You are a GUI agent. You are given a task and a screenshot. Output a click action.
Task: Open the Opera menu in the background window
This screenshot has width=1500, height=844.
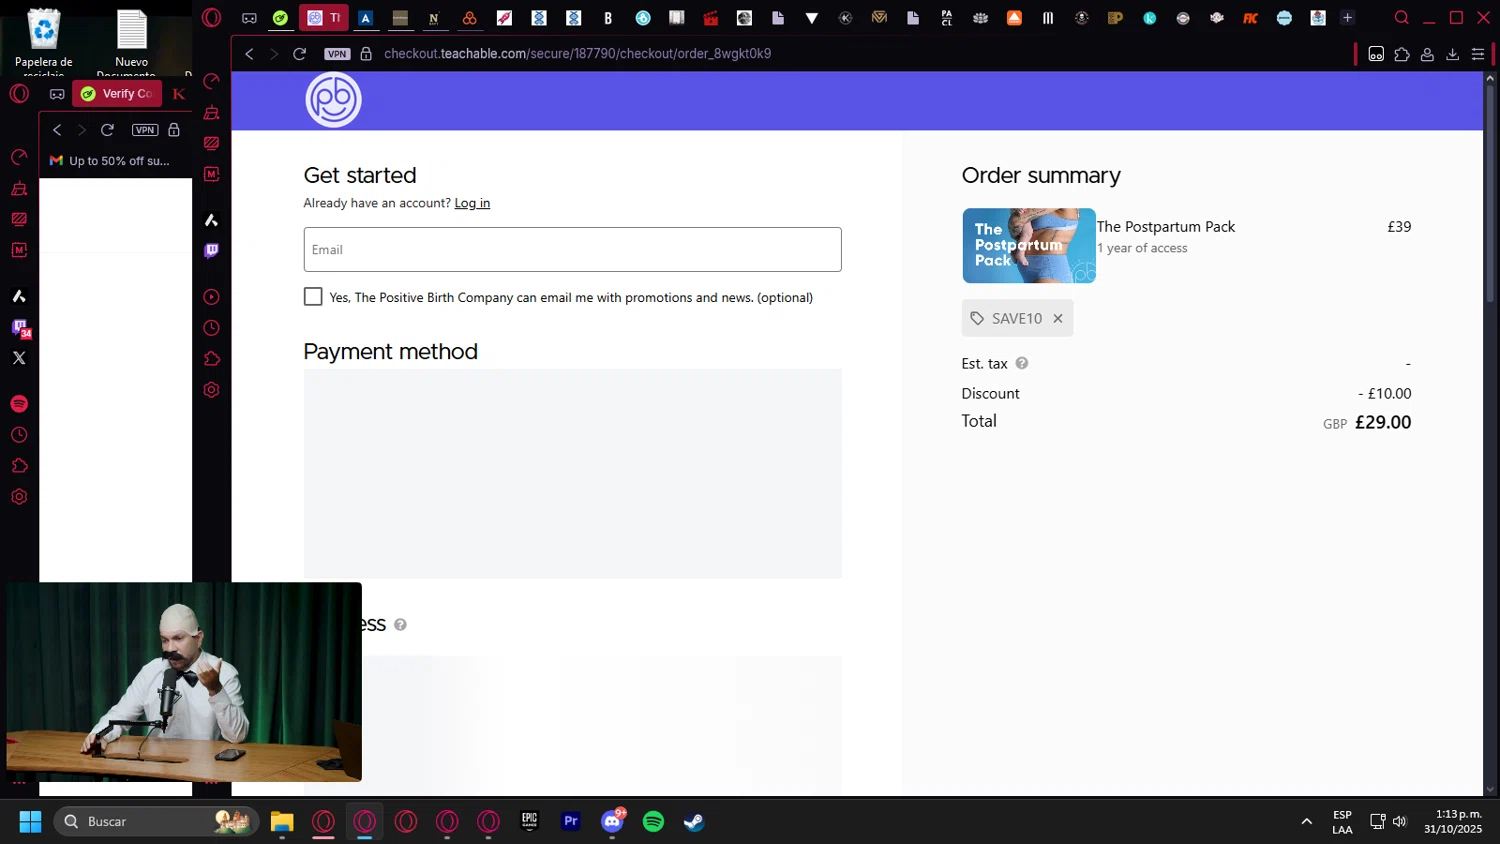19,94
